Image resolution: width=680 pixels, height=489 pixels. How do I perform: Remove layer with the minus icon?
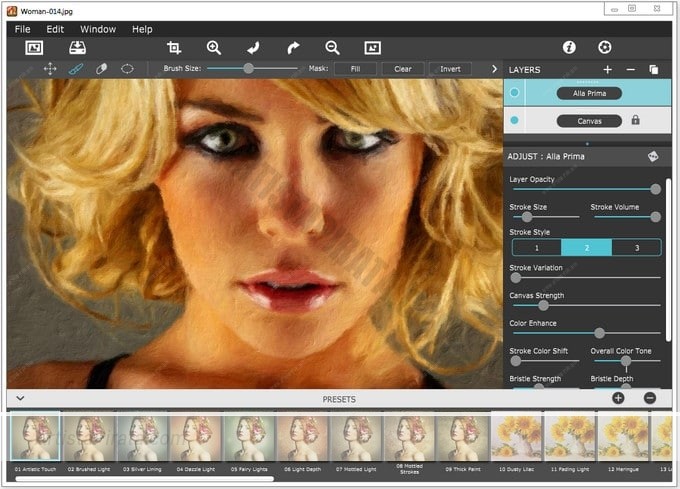(631, 69)
